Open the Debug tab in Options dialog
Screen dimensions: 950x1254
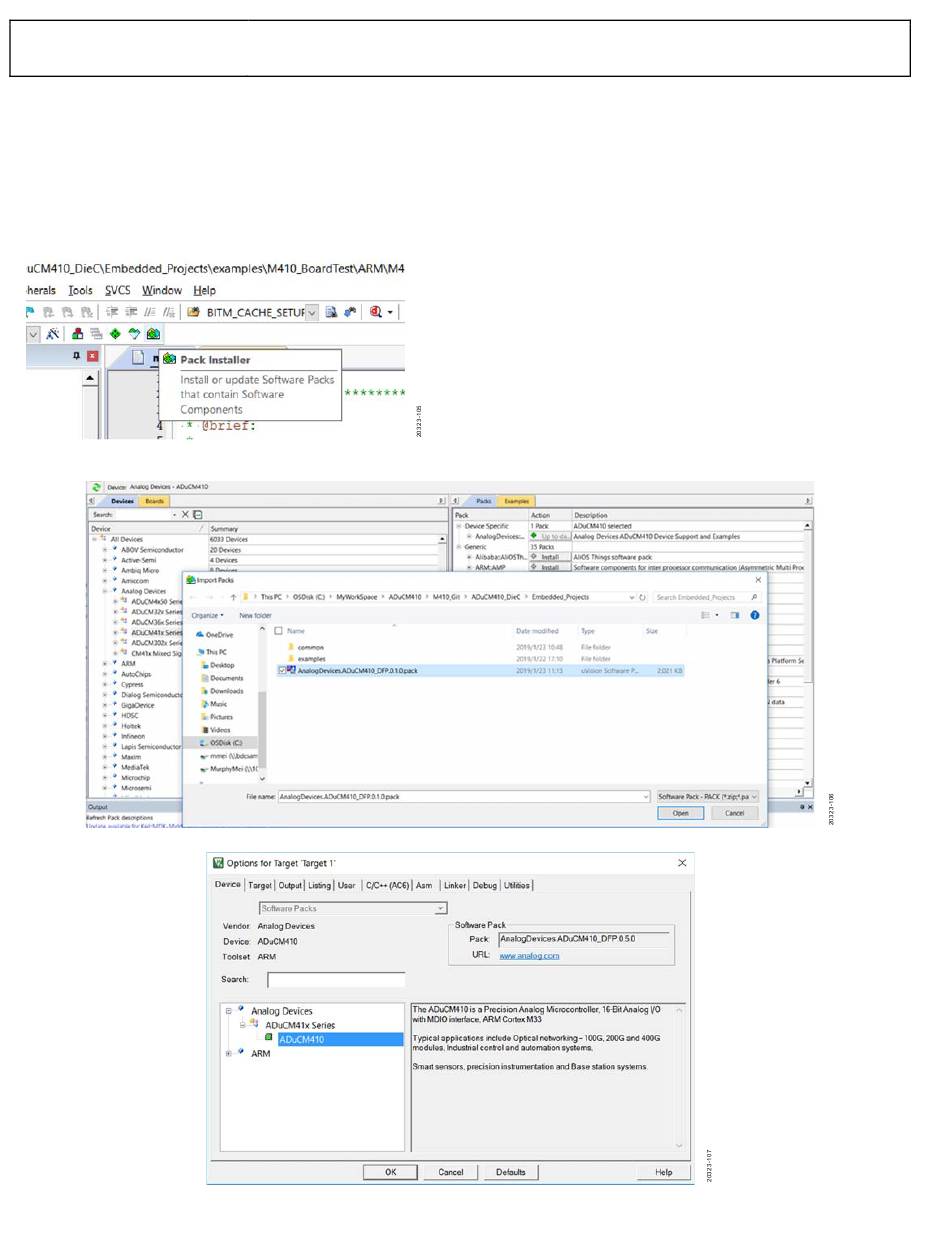pyautogui.click(x=484, y=885)
